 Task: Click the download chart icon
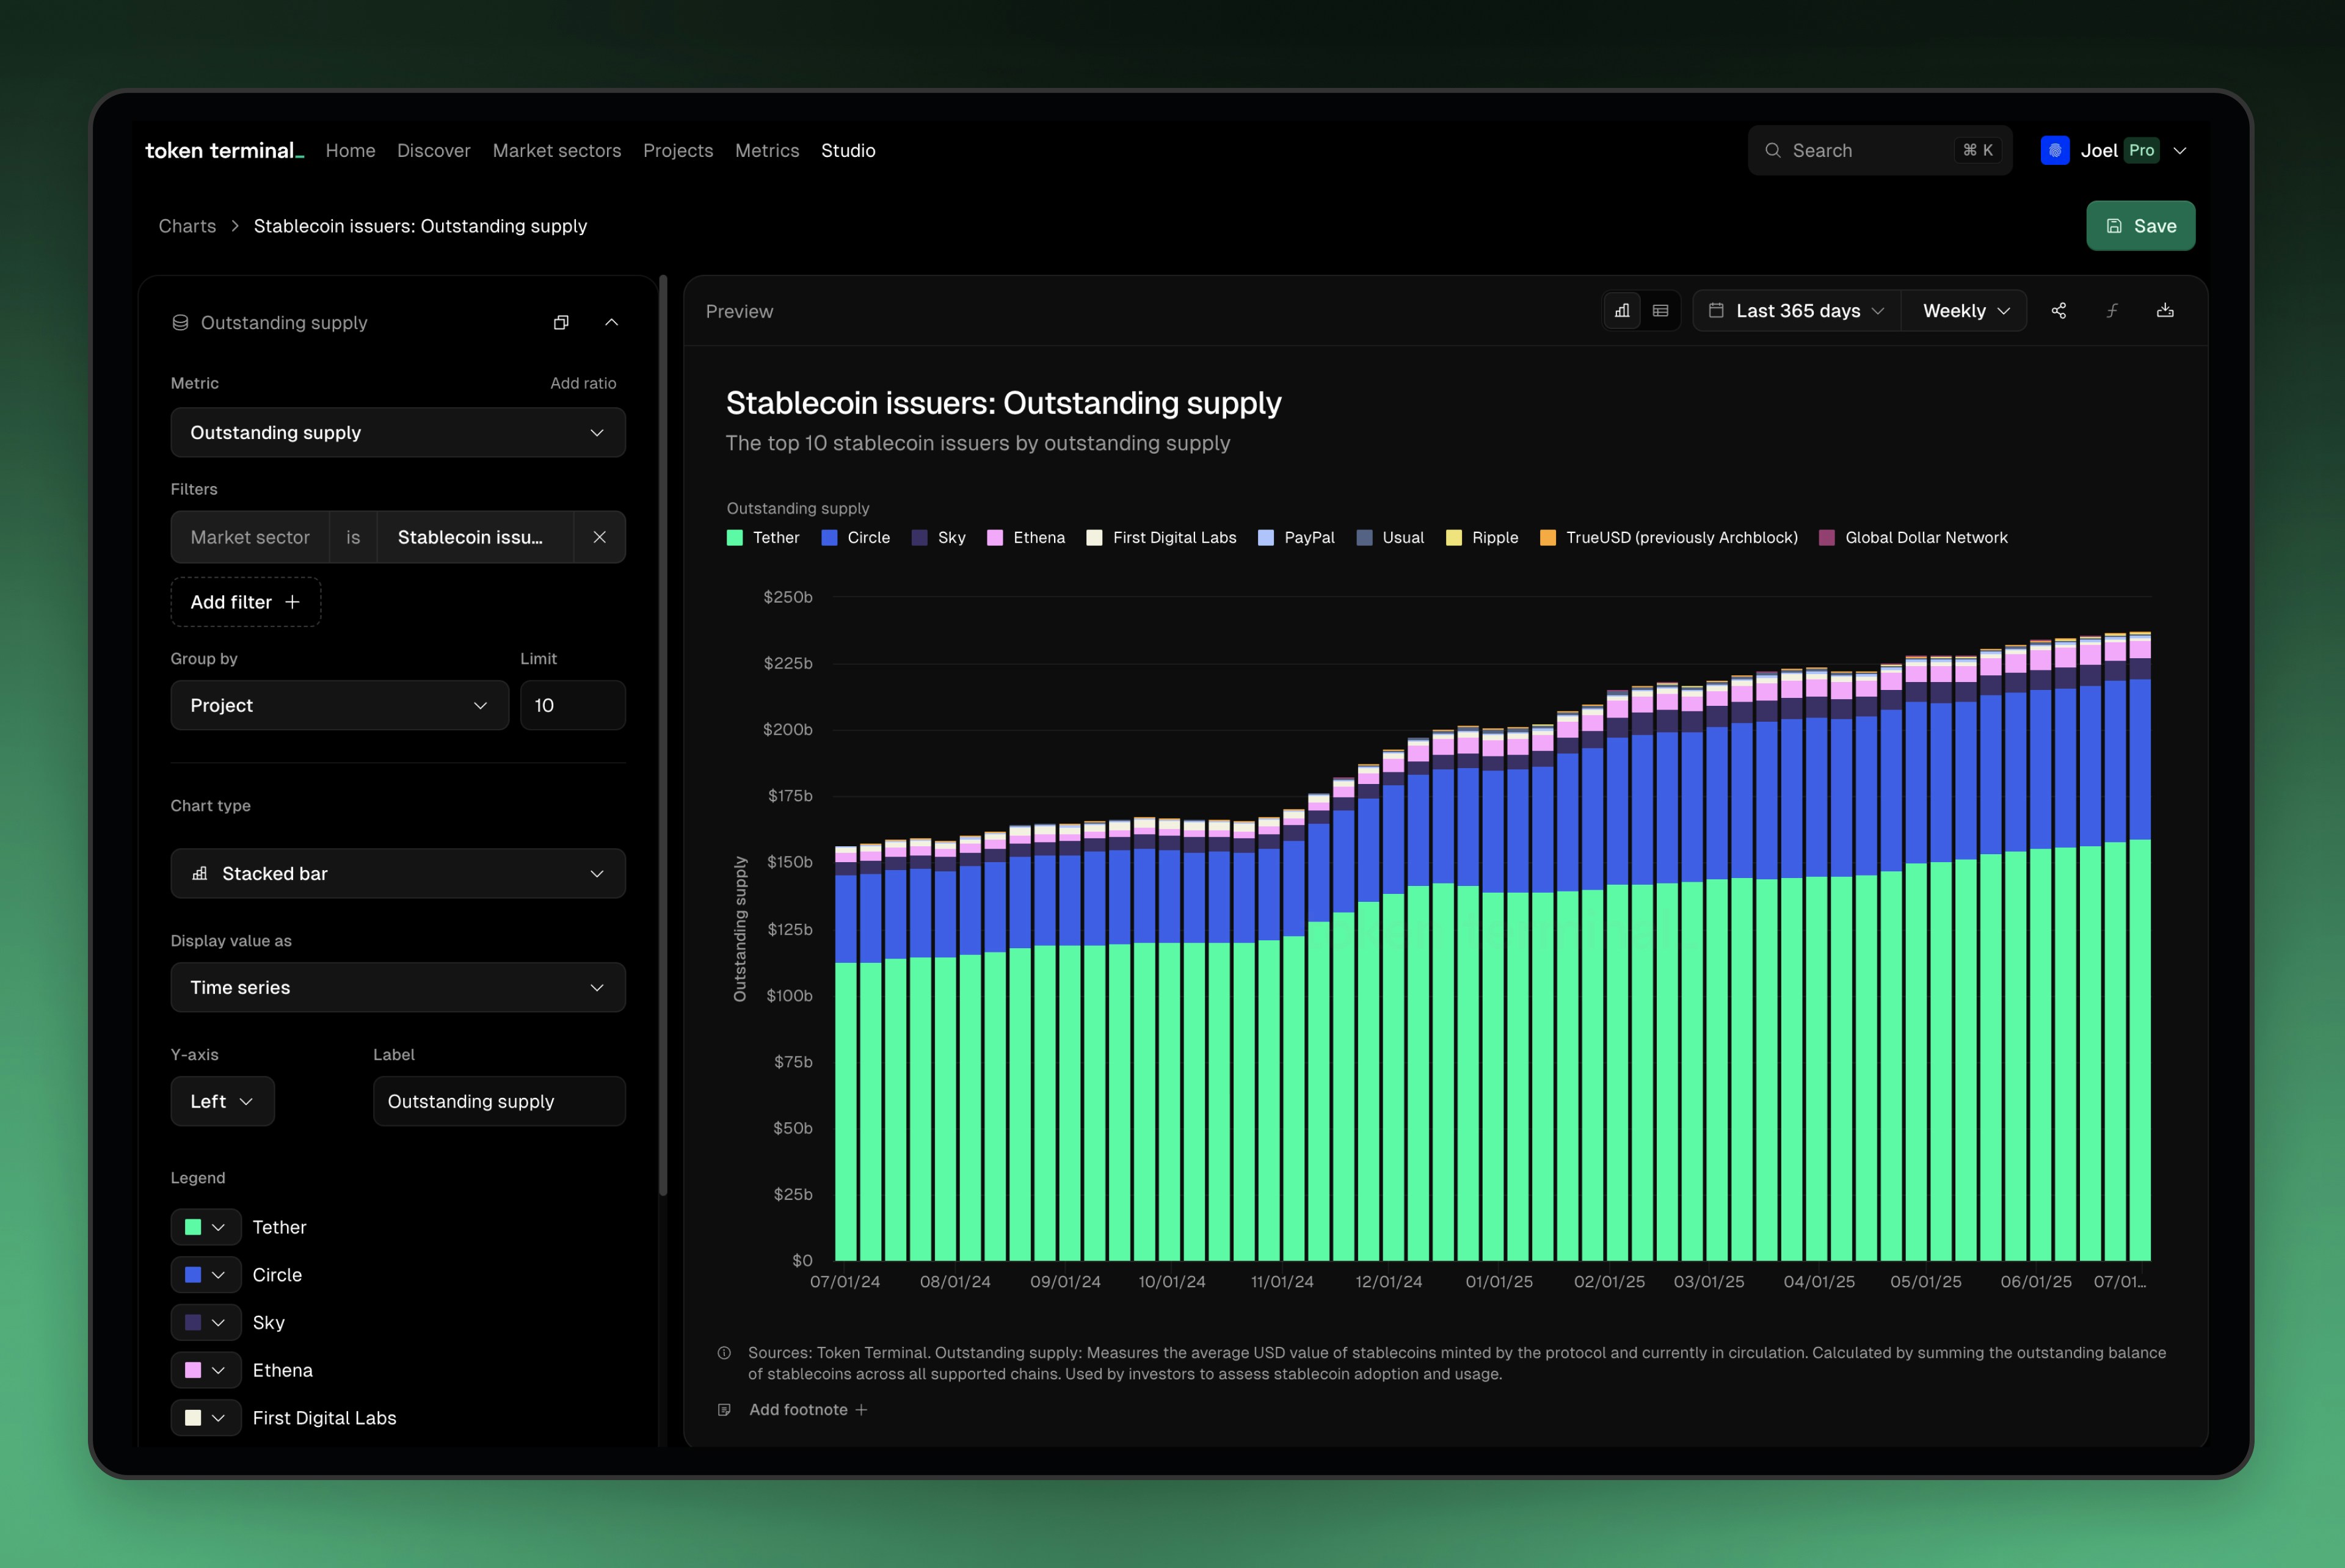pyautogui.click(x=2165, y=311)
